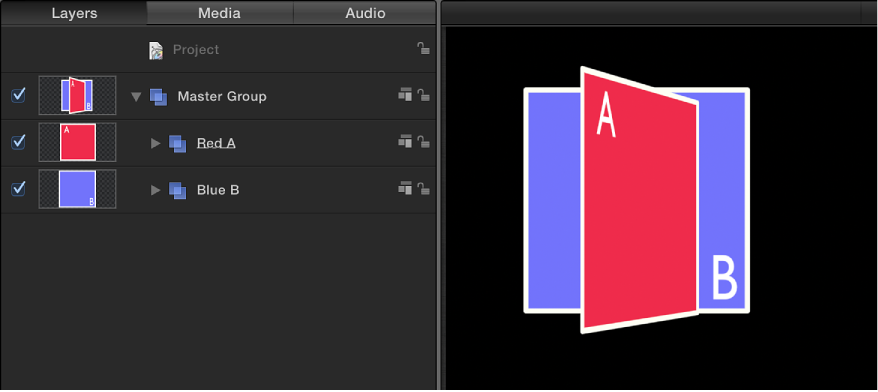Click the Project document icon
878x392 pixels.
coord(156,50)
